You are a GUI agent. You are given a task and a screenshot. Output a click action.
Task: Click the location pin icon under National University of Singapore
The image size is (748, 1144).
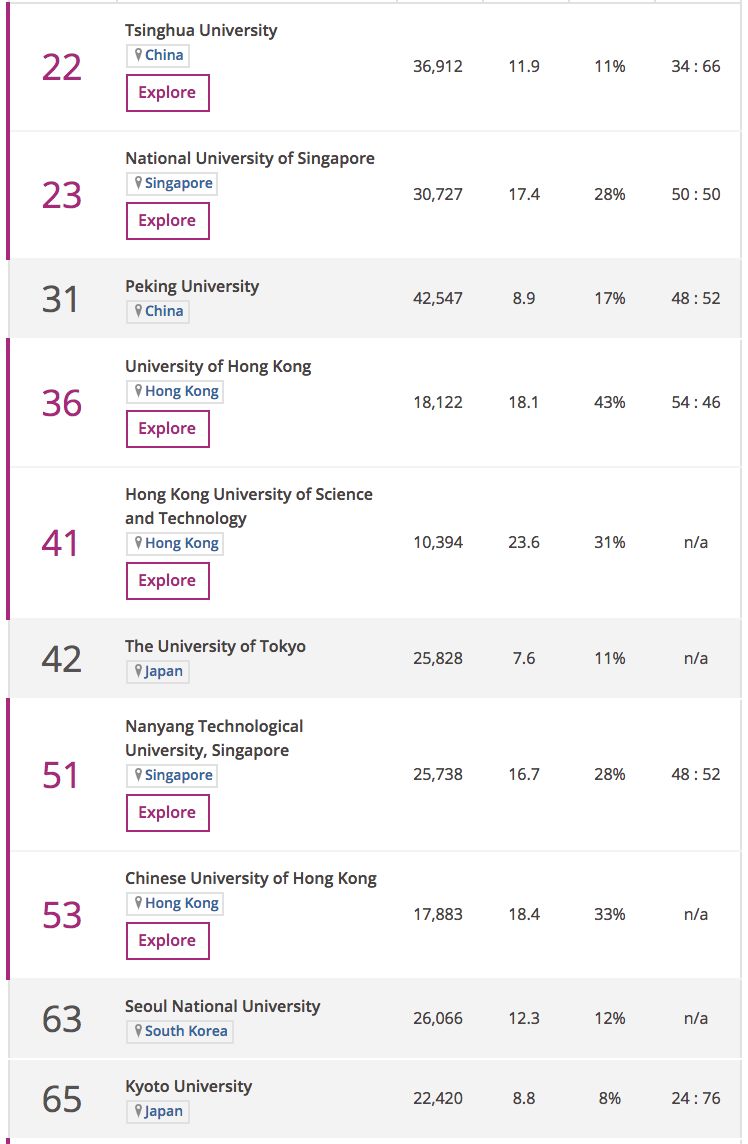click(138, 183)
